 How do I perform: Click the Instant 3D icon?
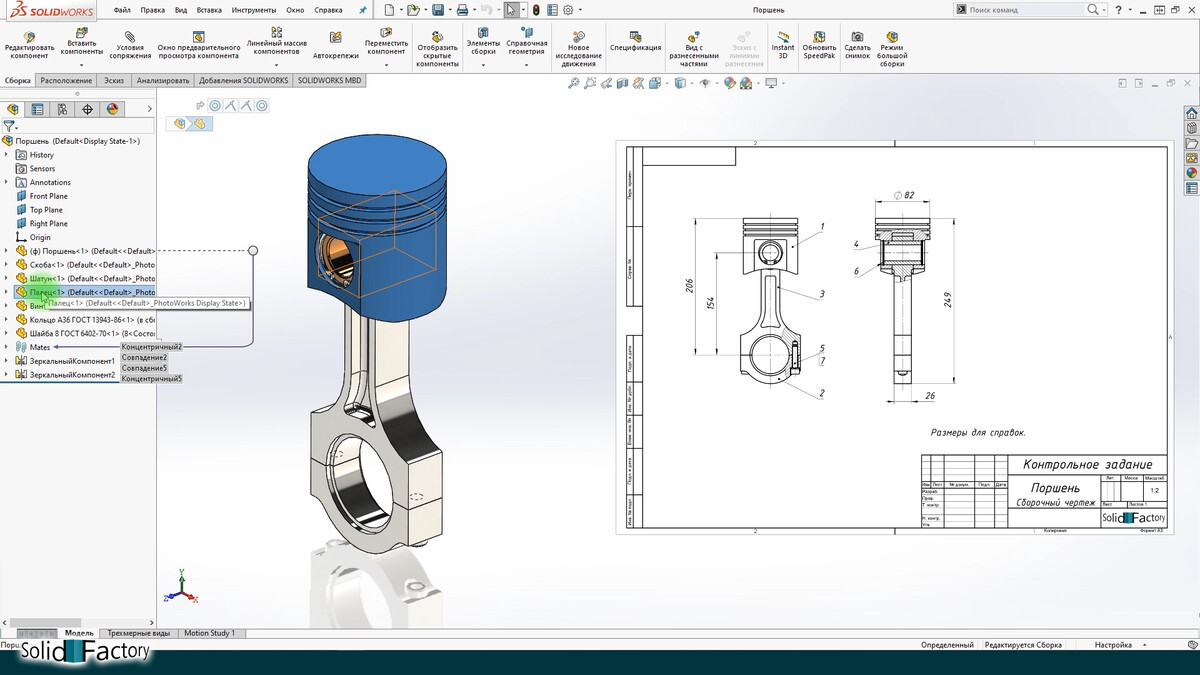click(x=782, y=35)
